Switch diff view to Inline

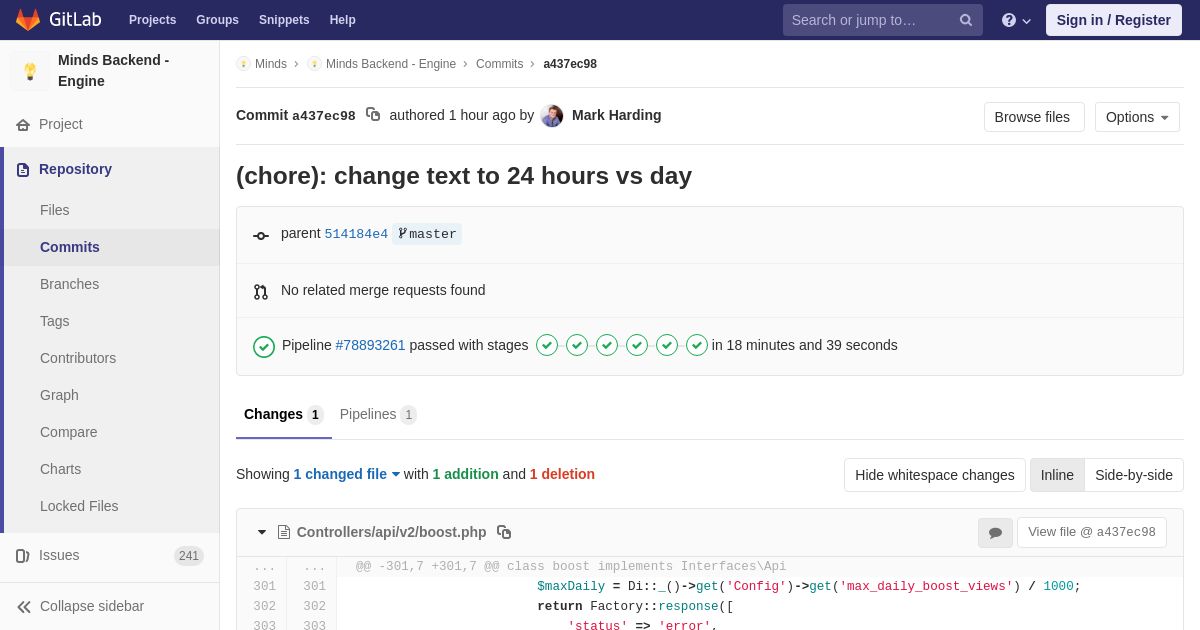(1057, 475)
